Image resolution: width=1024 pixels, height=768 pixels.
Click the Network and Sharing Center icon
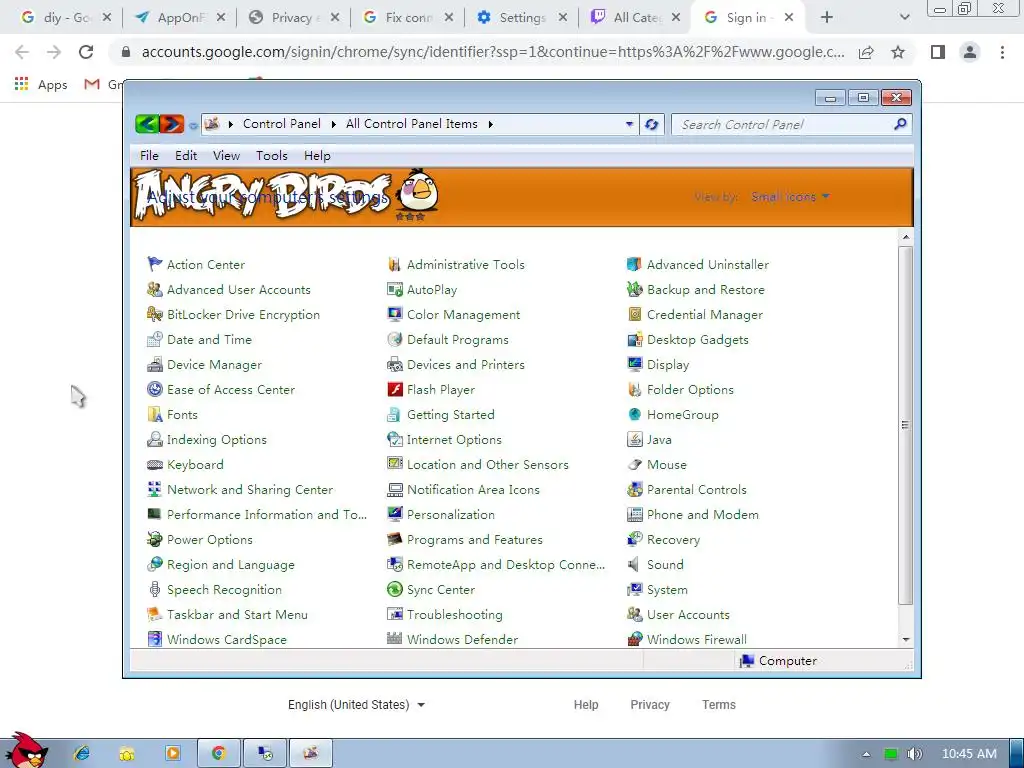155,489
